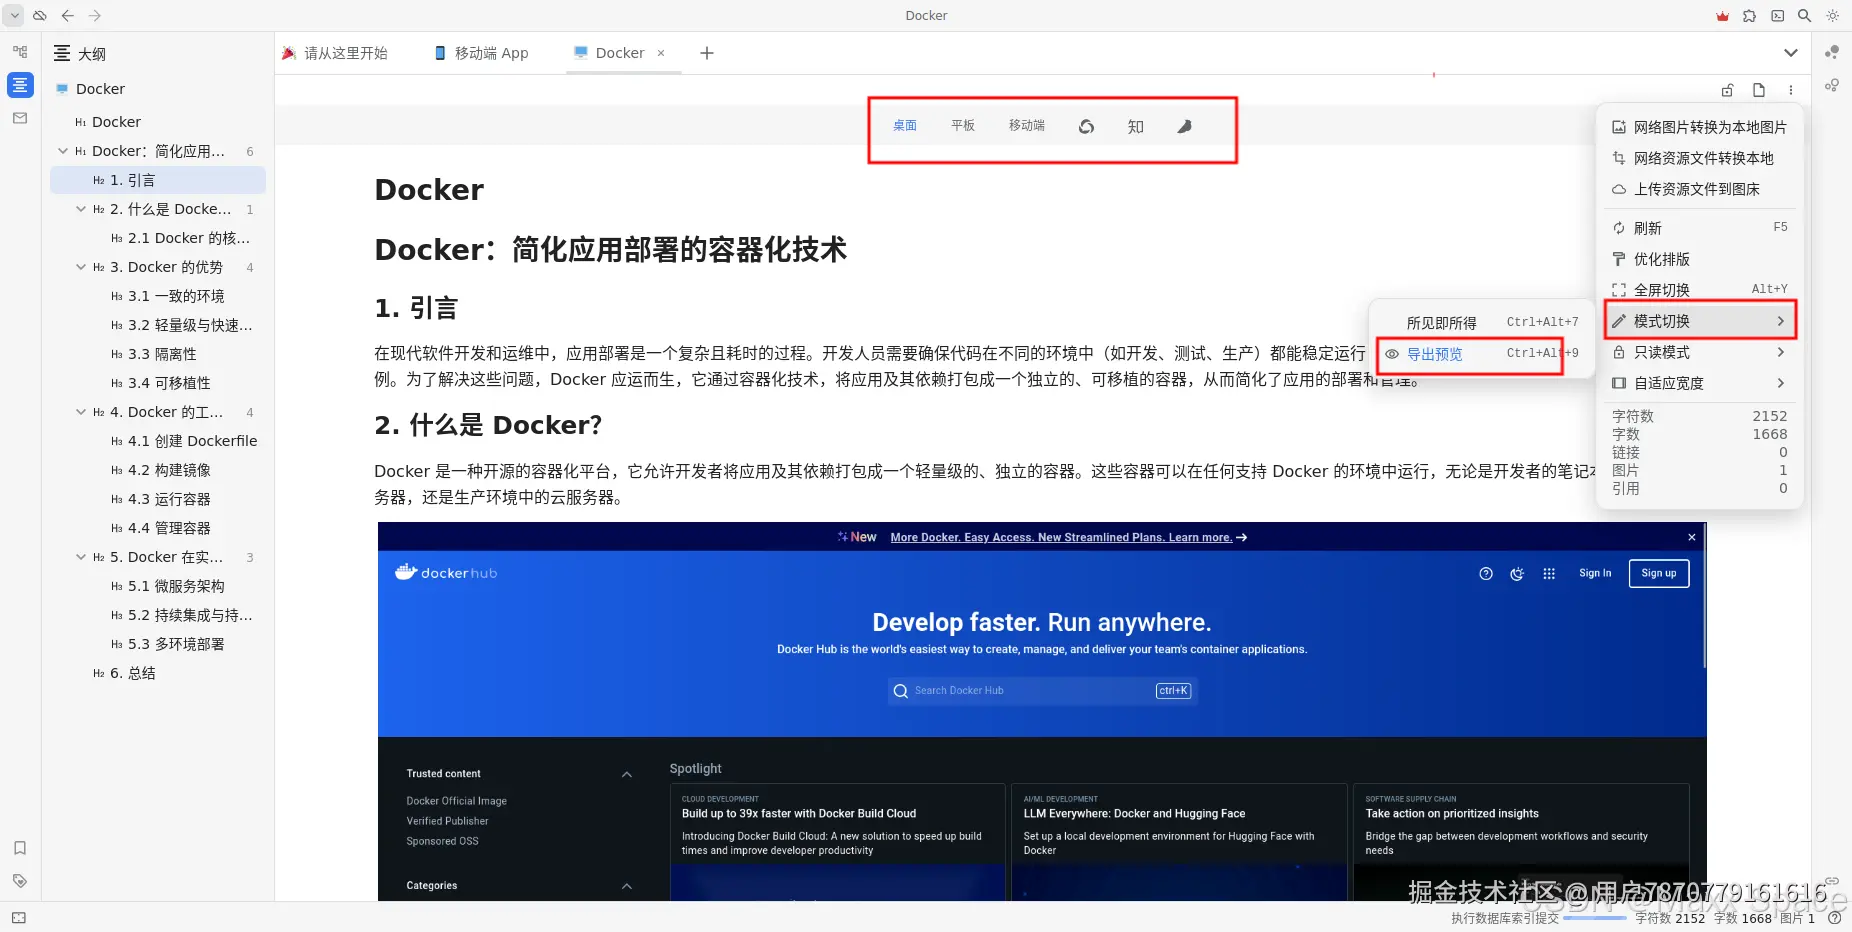Choose Yuque feather export preview icon
The image size is (1852, 932).
click(1185, 126)
